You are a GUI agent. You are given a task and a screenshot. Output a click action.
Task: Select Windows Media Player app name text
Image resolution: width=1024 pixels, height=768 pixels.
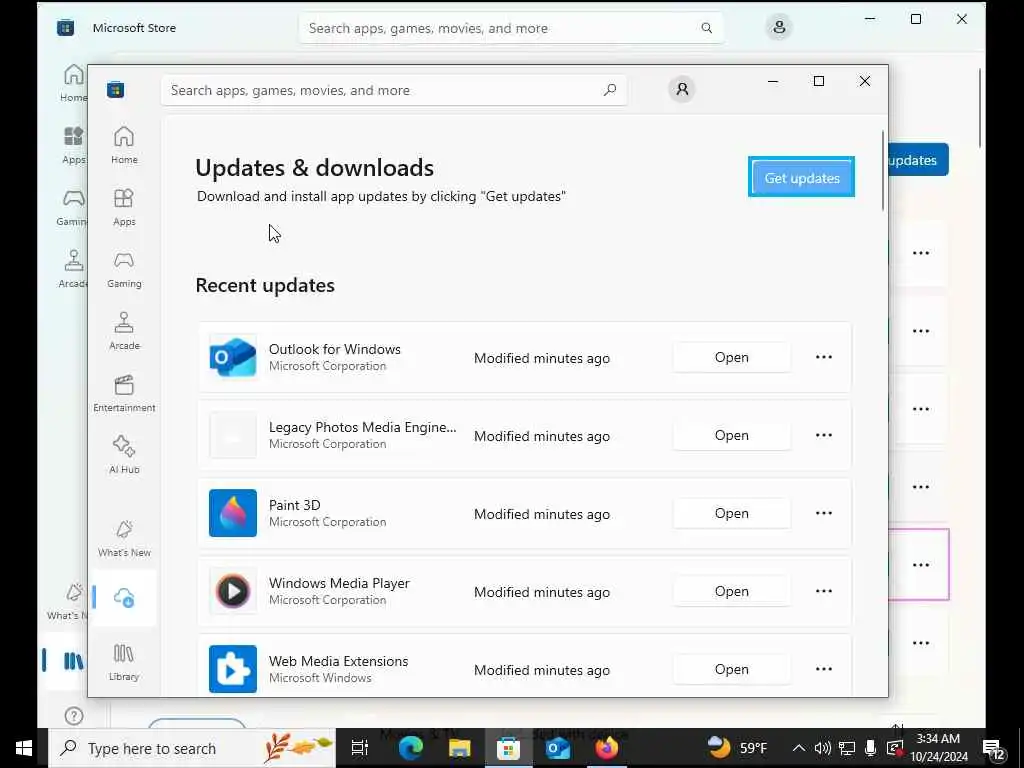[339, 583]
